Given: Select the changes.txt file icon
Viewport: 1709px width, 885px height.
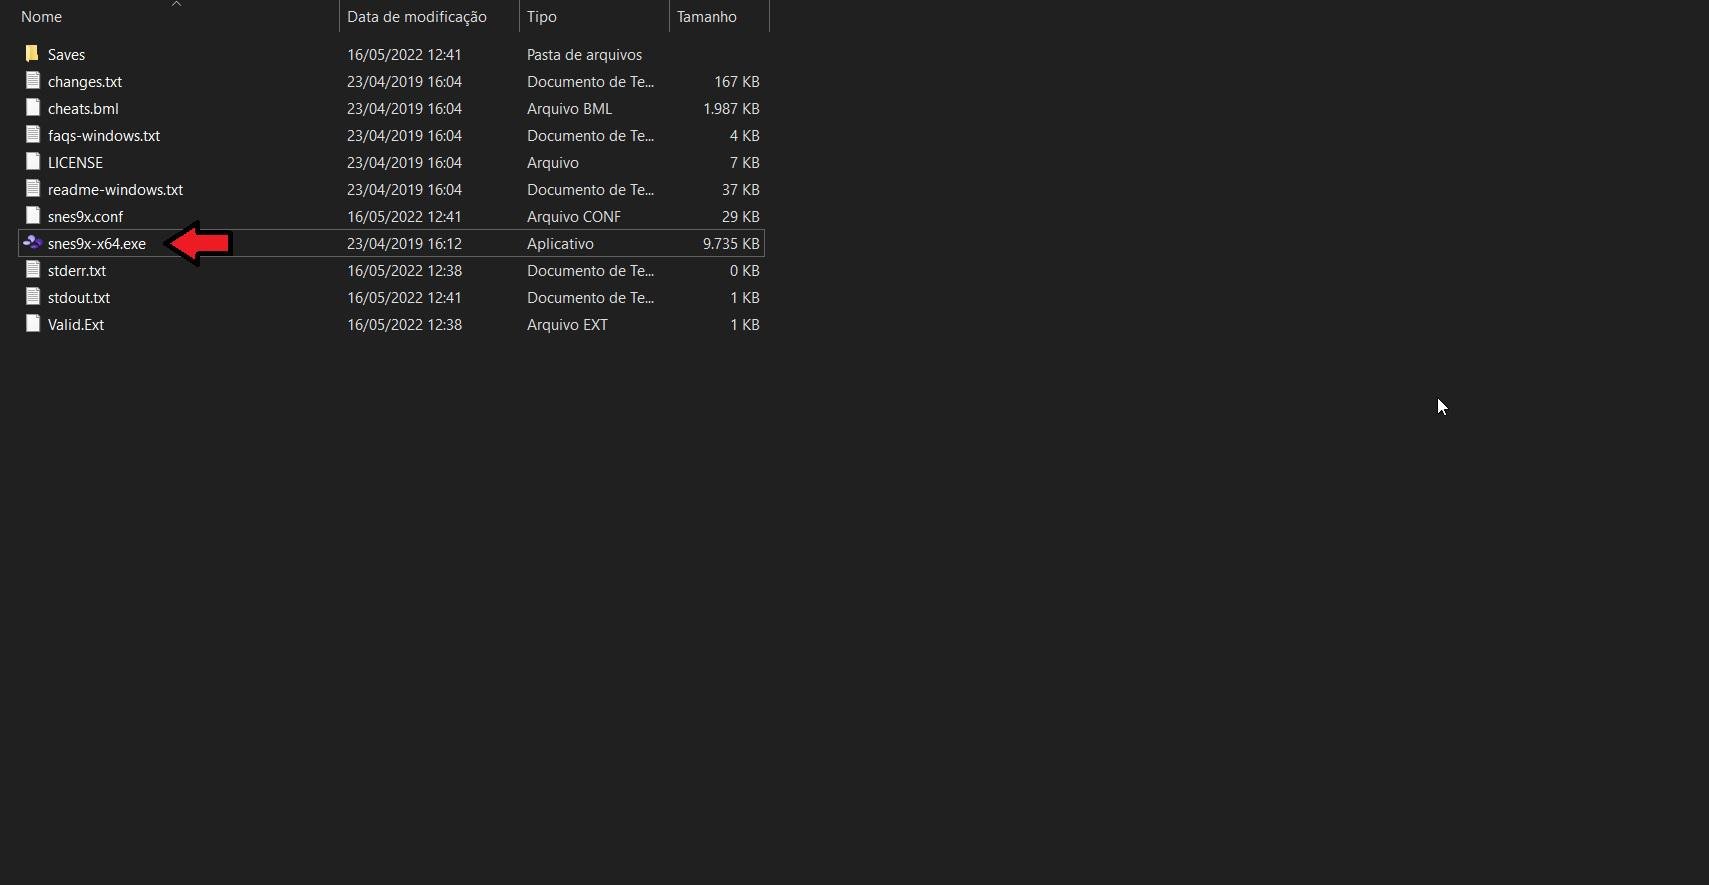Looking at the screenshot, I should (32, 81).
